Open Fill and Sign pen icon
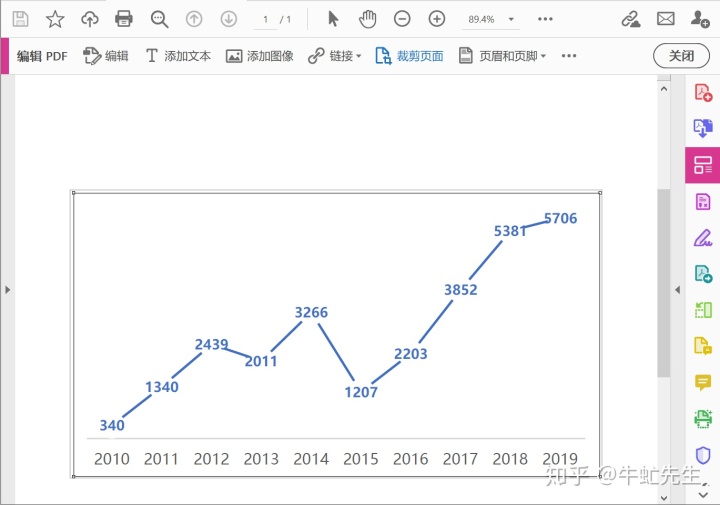This screenshot has height=505, width=720. (x=703, y=238)
